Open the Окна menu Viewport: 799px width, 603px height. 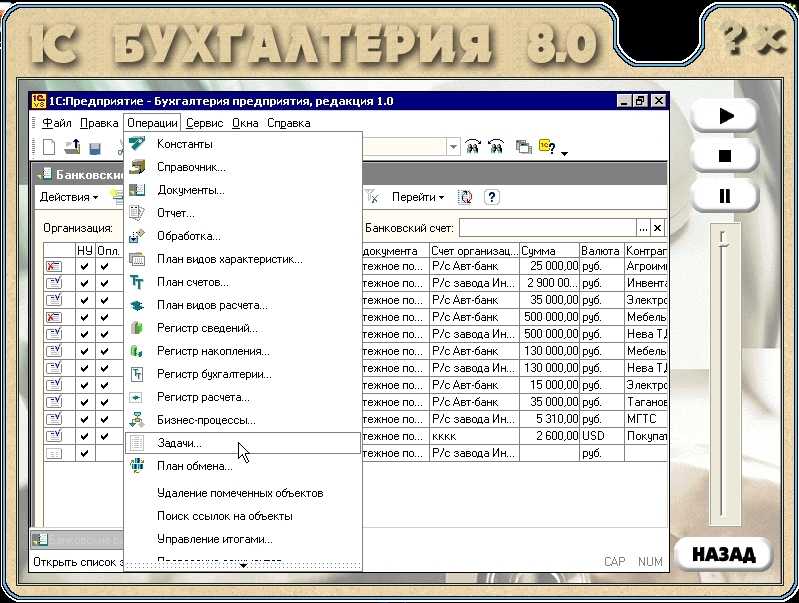245,123
